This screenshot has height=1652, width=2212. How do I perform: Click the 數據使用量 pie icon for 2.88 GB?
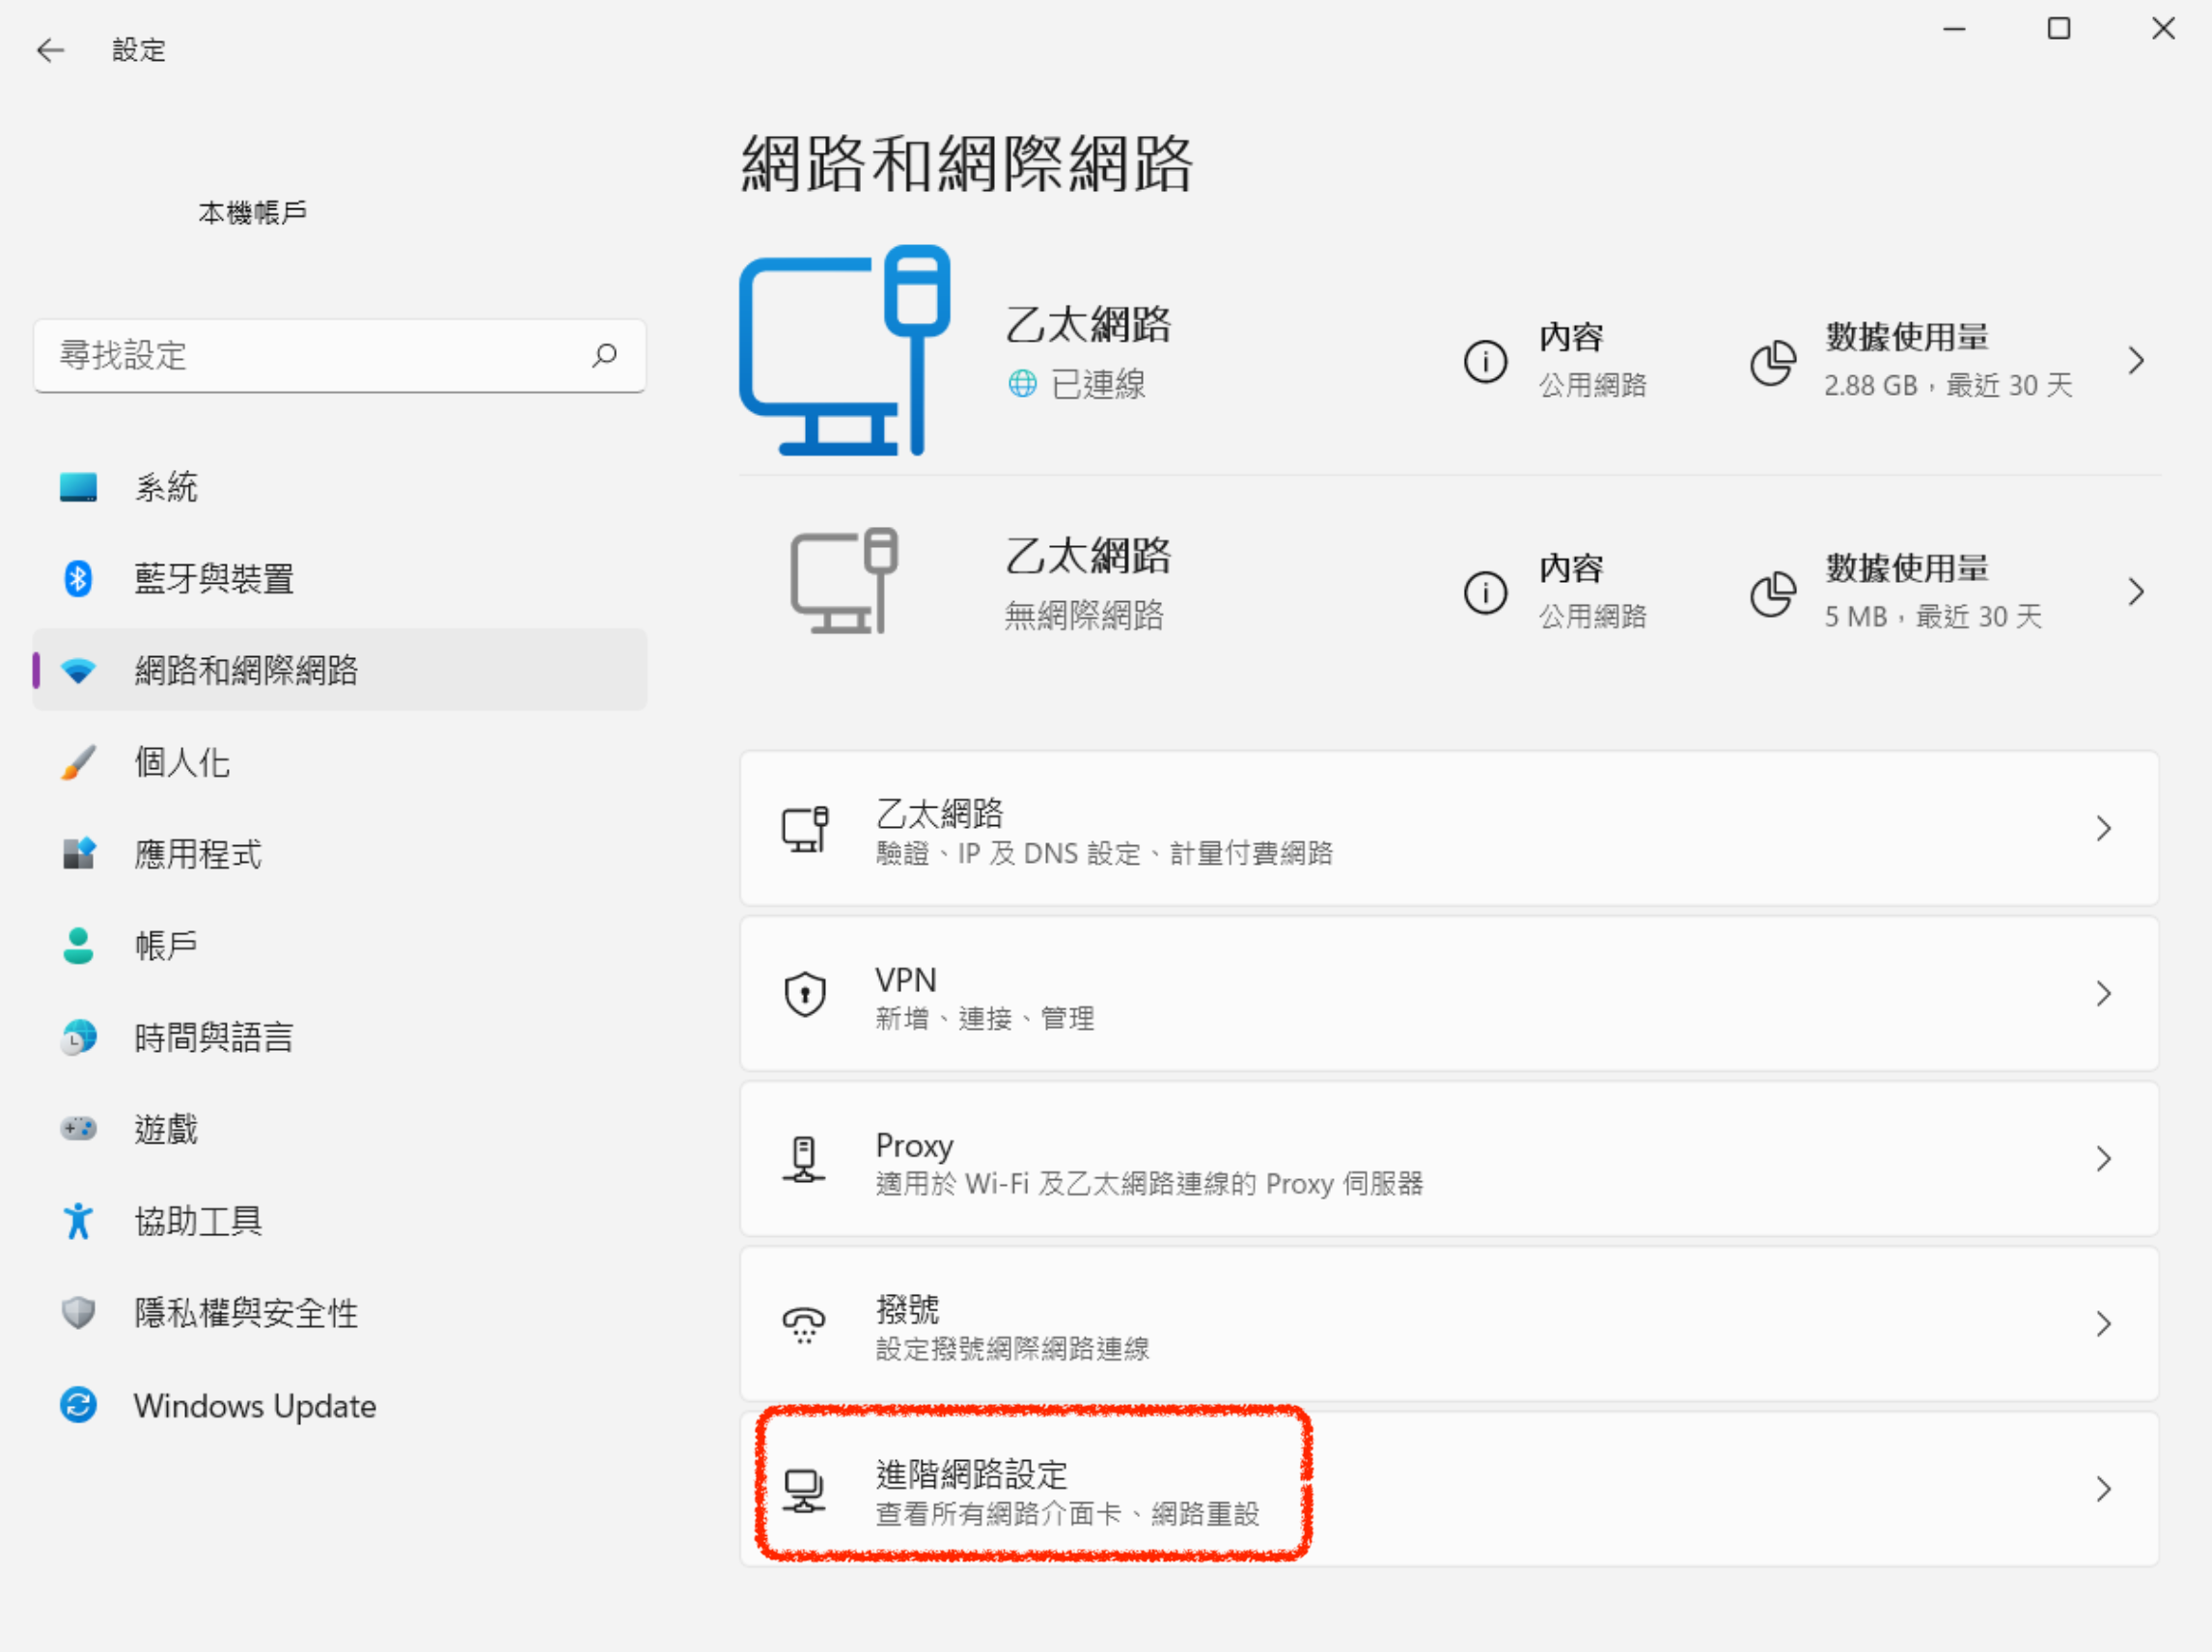tap(1773, 362)
